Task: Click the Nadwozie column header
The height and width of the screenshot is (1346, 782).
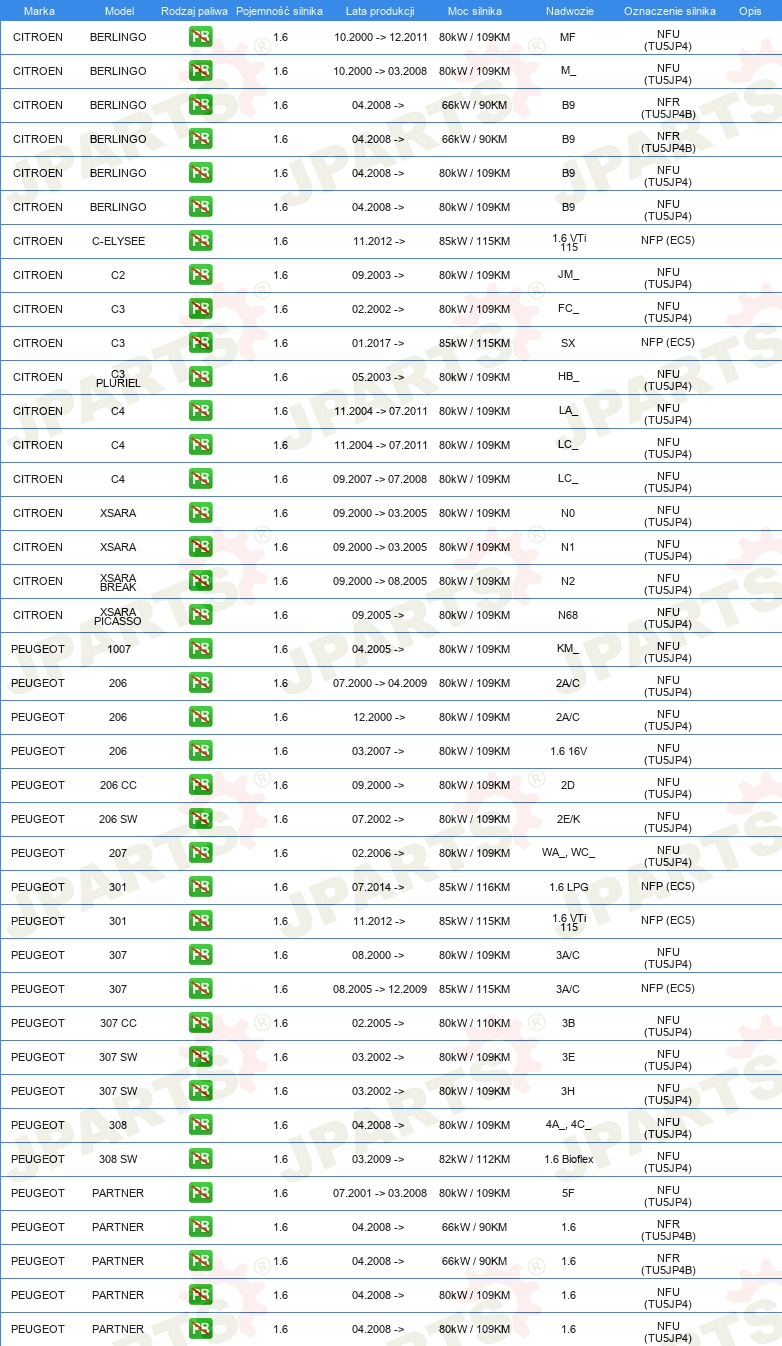Action: tap(568, 11)
